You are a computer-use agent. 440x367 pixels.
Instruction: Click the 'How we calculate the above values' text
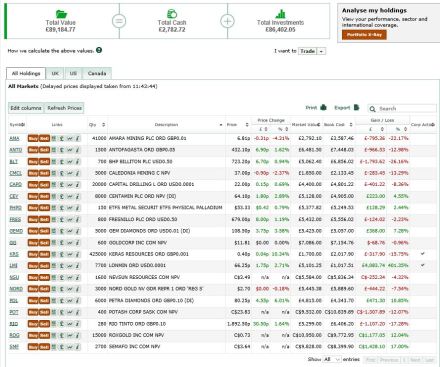[x=51, y=51]
